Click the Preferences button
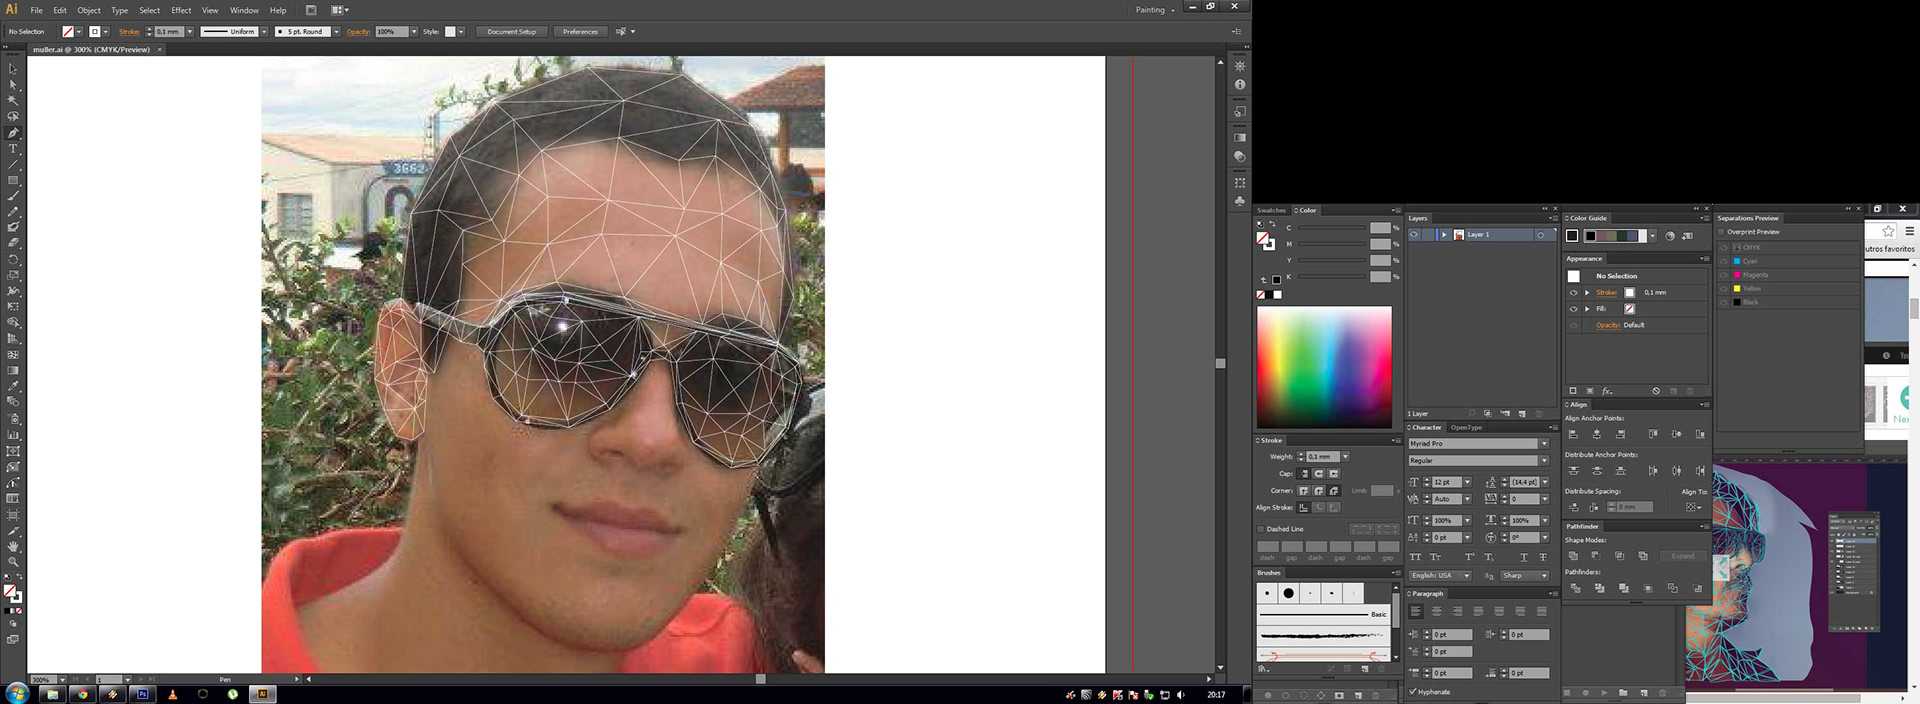Viewport: 1920px width, 704px height. [x=580, y=32]
